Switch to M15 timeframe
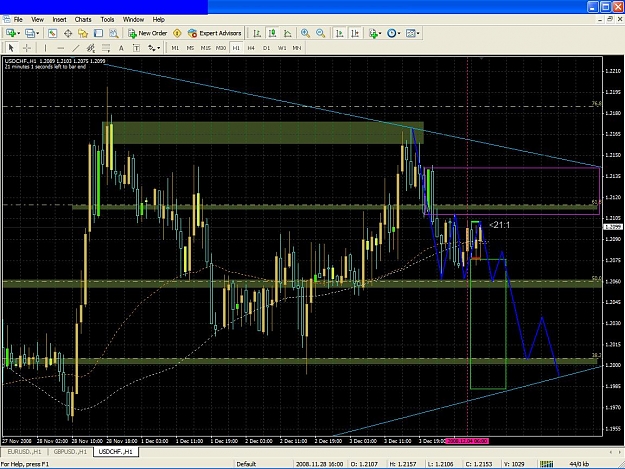The width and height of the screenshot is (625, 469). (x=205, y=48)
